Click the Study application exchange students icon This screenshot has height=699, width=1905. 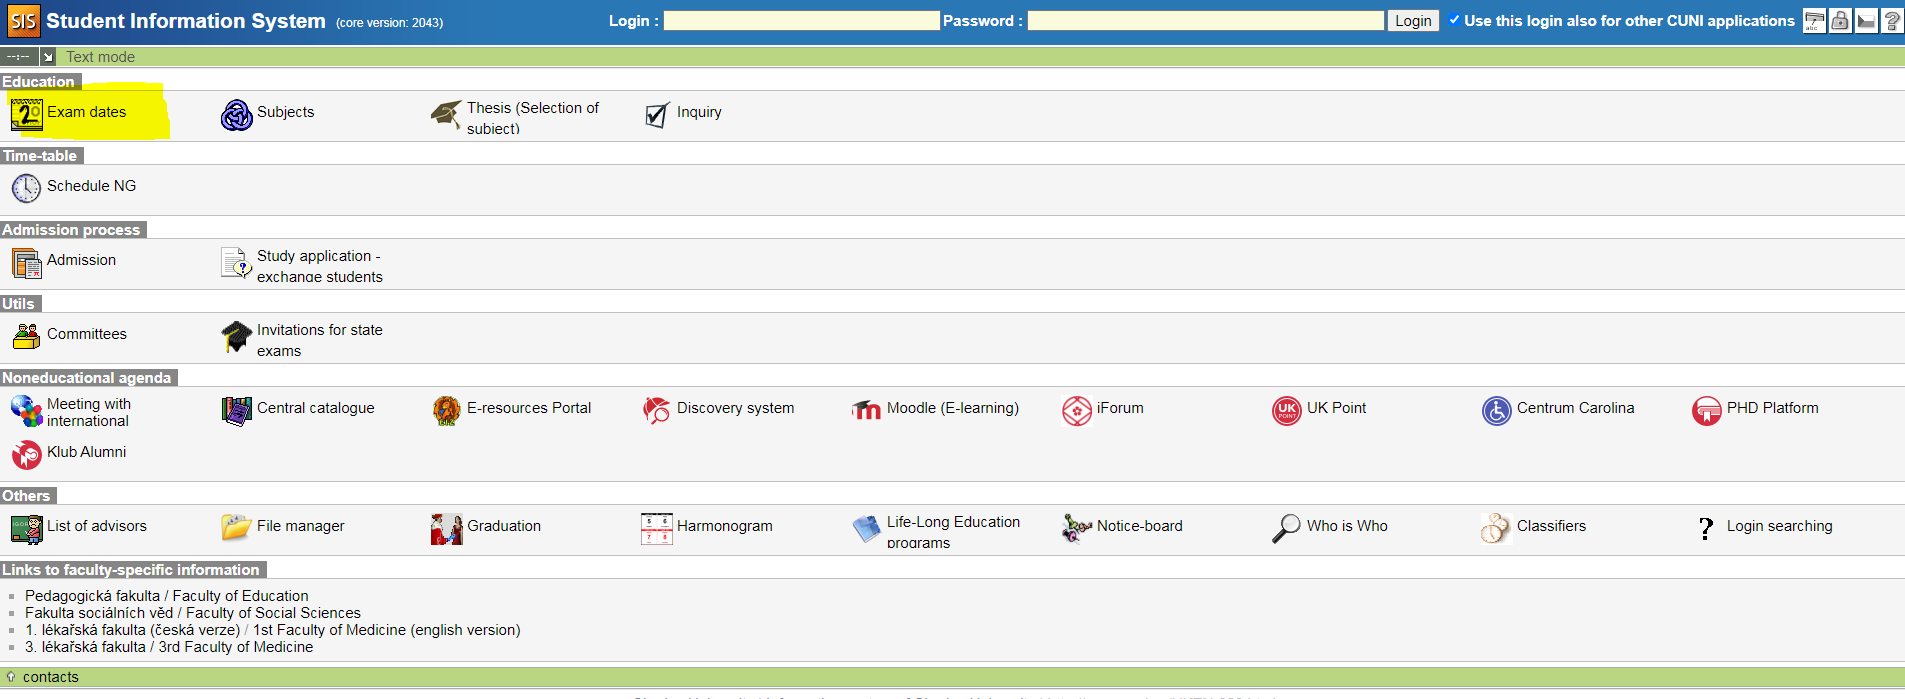236,262
